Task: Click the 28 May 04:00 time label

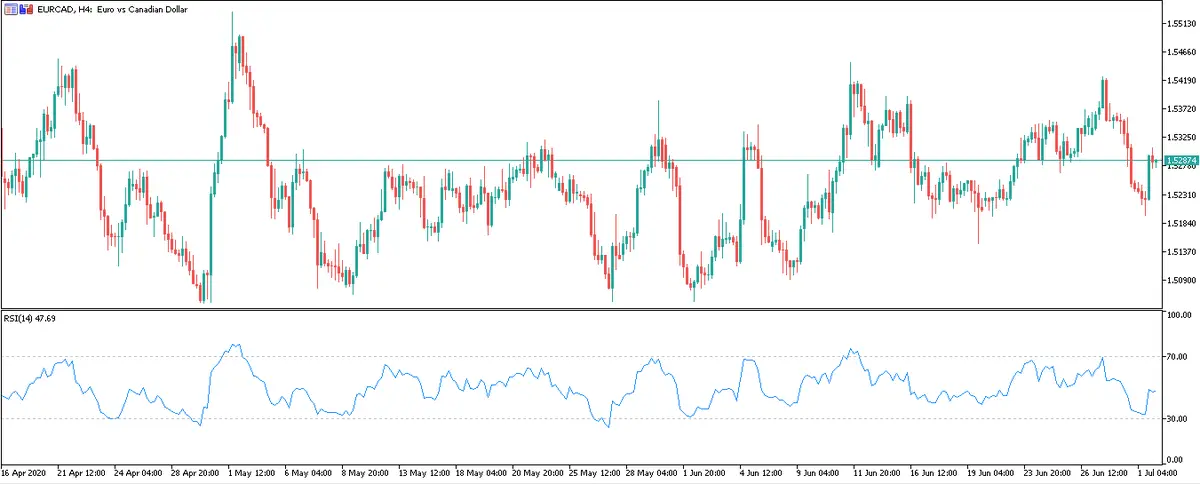Action: click(652, 471)
